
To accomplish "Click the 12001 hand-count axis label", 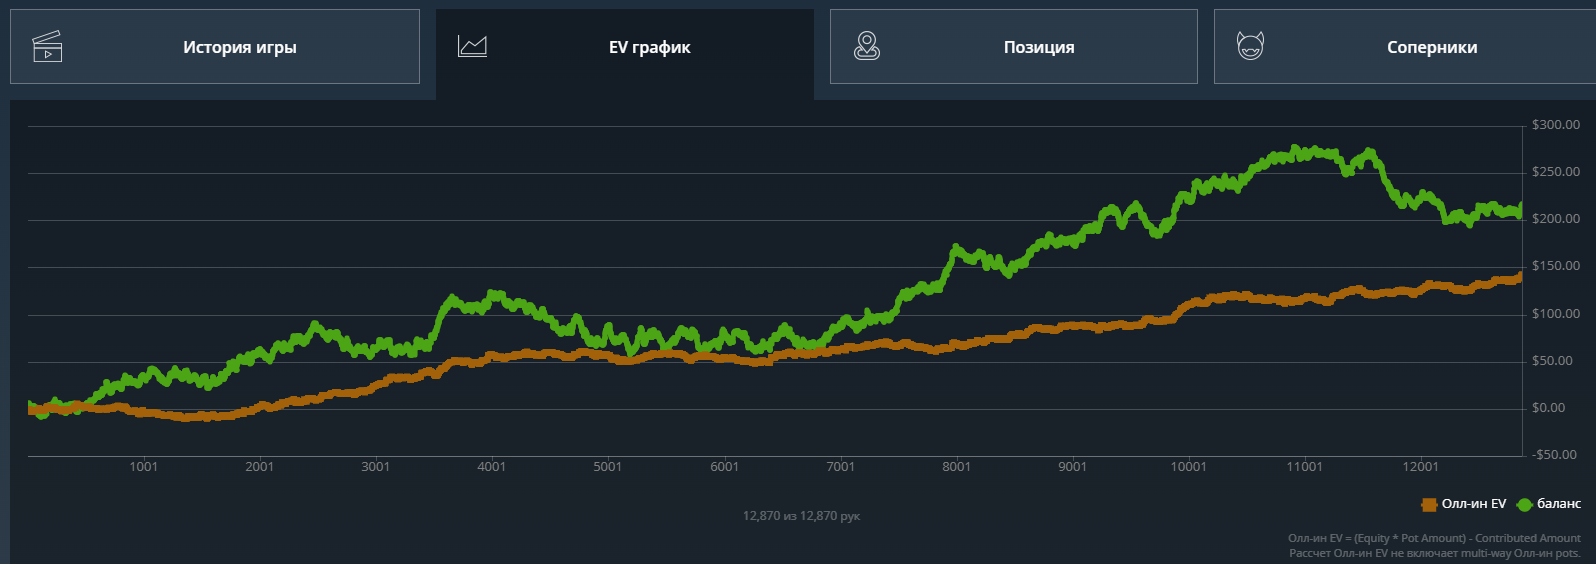I will click(x=1421, y=467).
